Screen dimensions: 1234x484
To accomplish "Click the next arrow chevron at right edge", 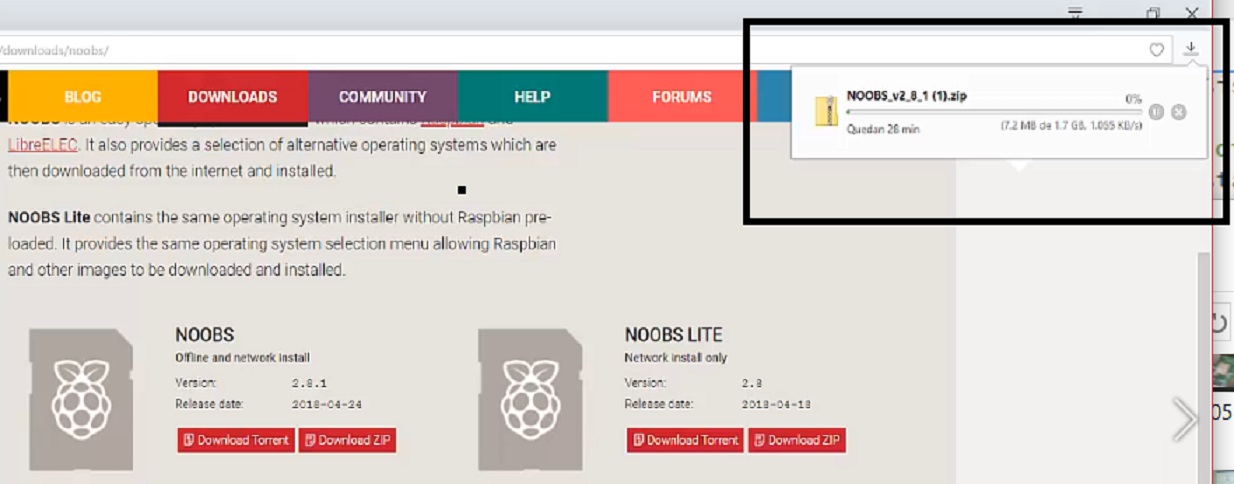I will [x=1185, y=419].
